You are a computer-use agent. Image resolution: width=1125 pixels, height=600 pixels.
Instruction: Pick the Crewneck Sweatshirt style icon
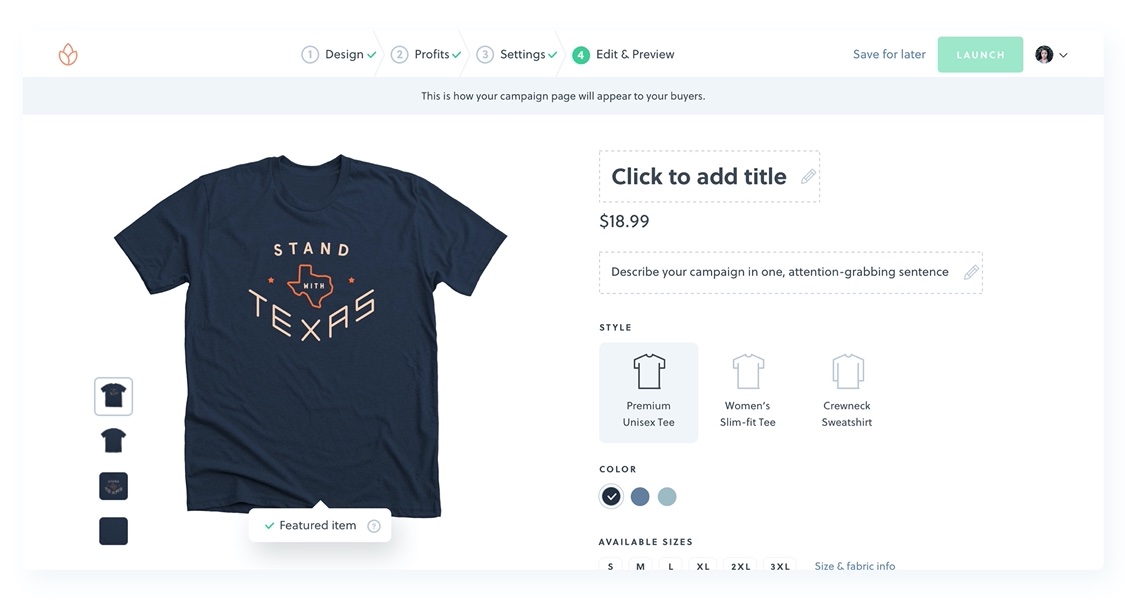(x=847, y=372)
